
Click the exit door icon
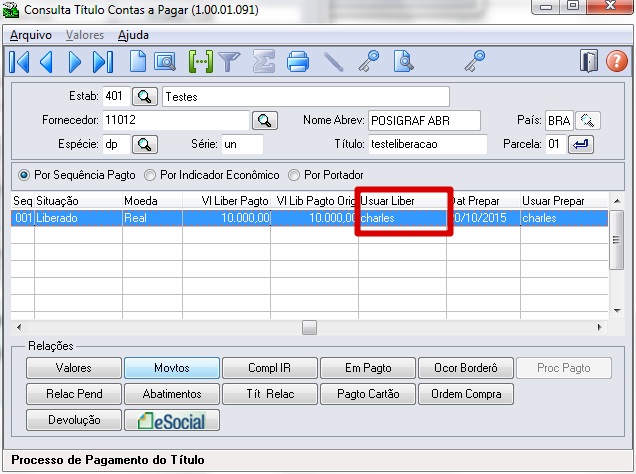589,61
